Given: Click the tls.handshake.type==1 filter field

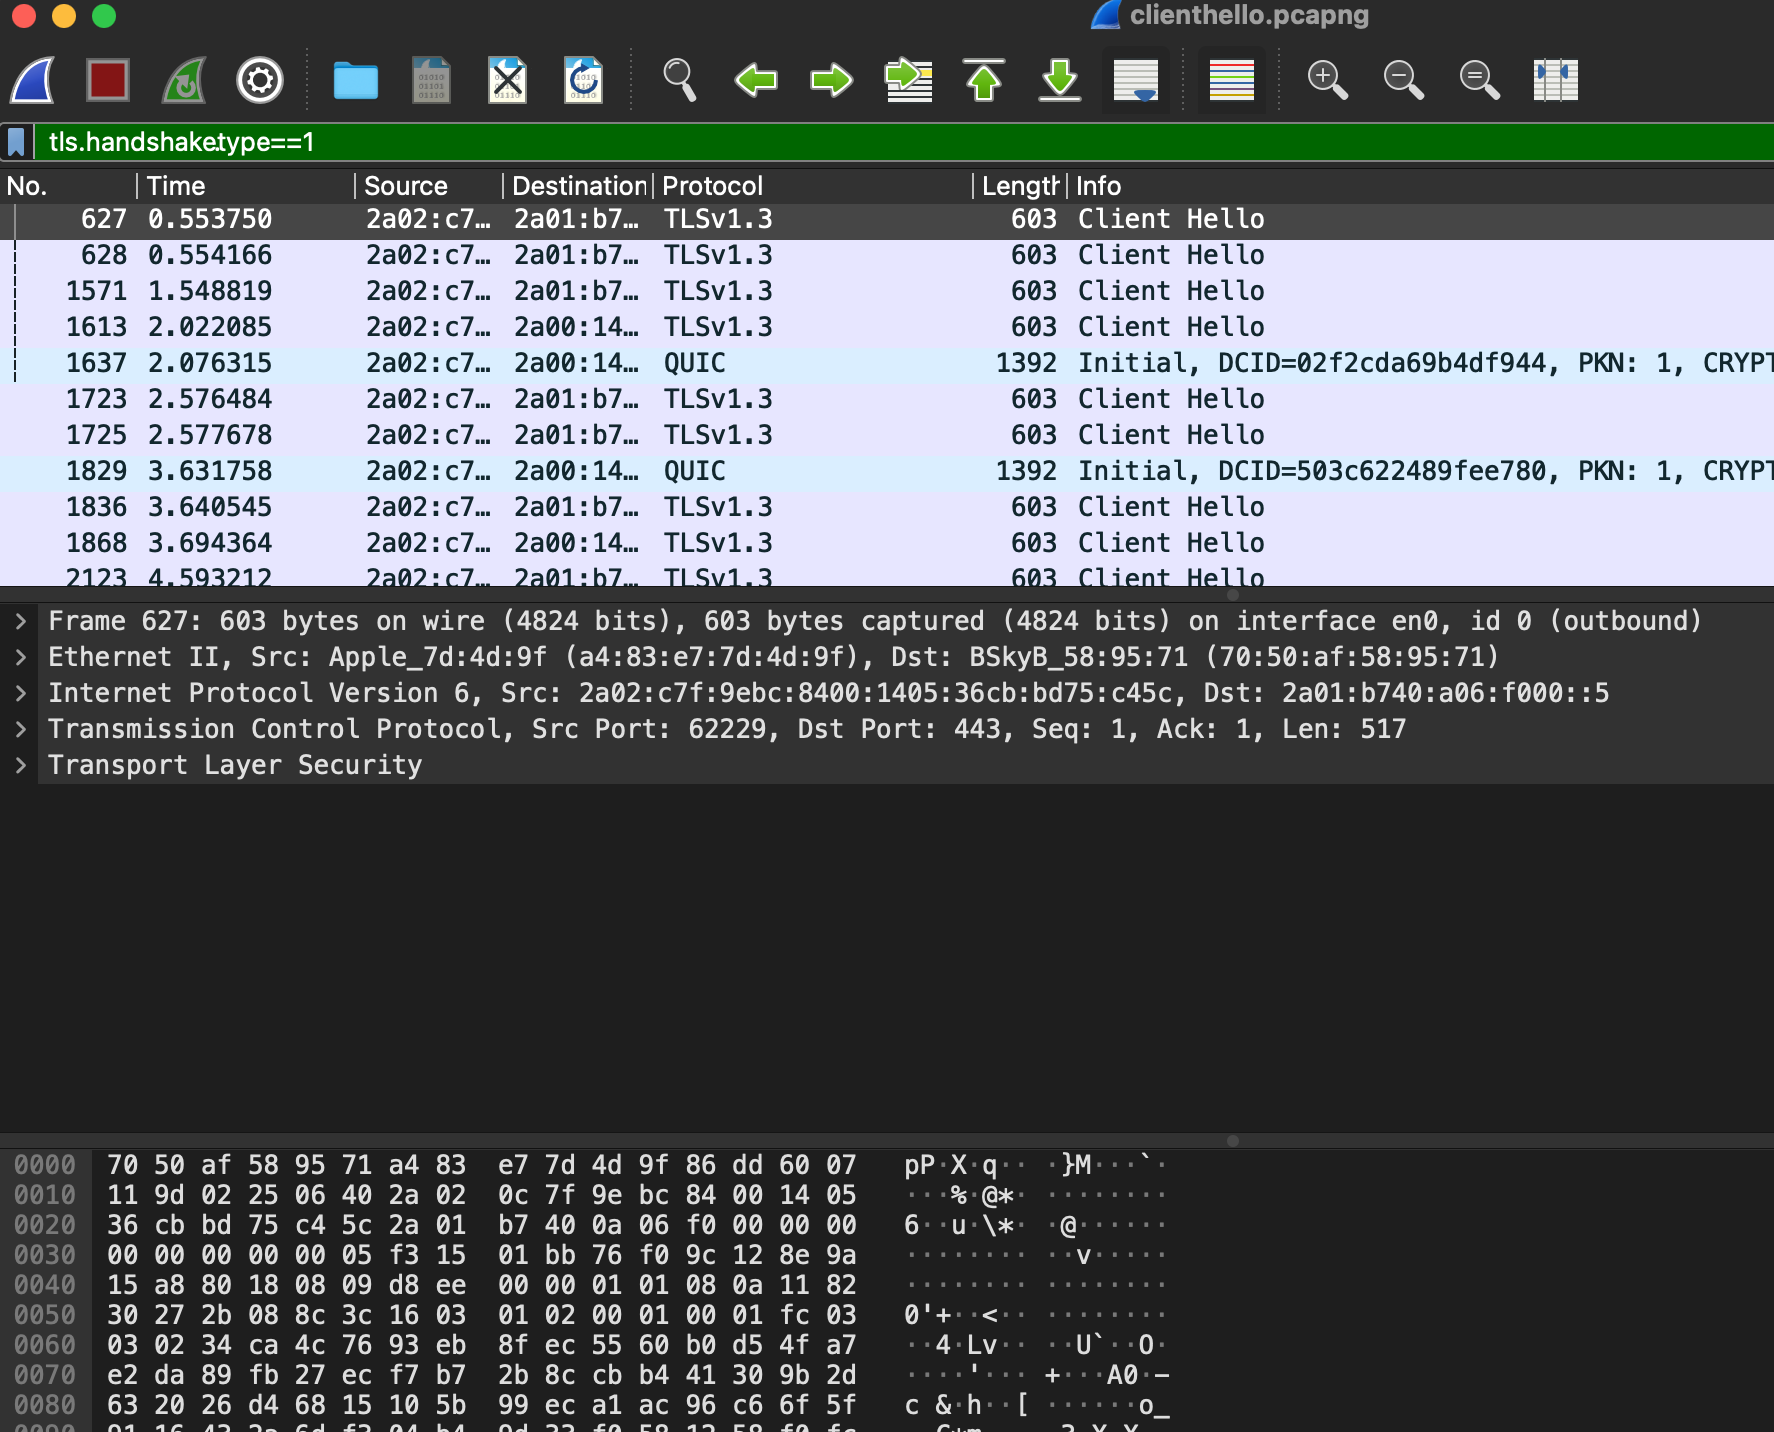Looking at the screenshot, I should (904, 142).
